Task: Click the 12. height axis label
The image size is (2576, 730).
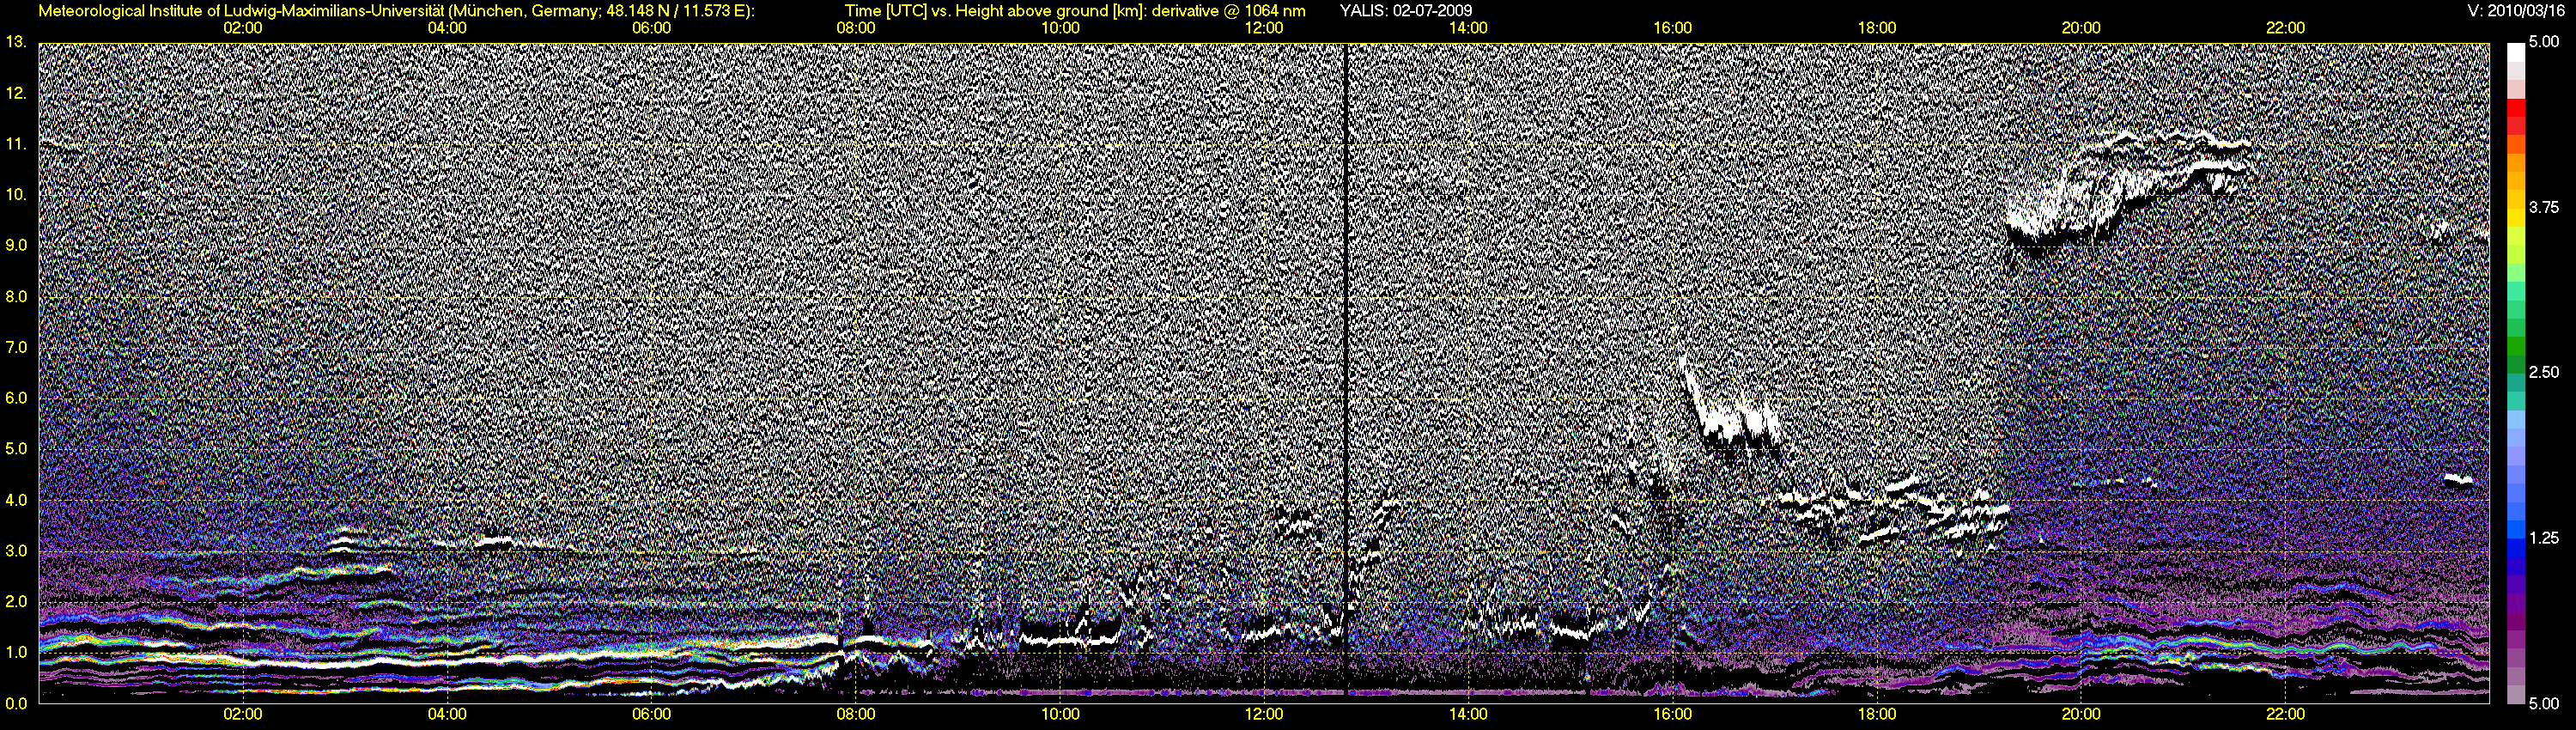Action: pyautogui.click(x=15, y=93)
